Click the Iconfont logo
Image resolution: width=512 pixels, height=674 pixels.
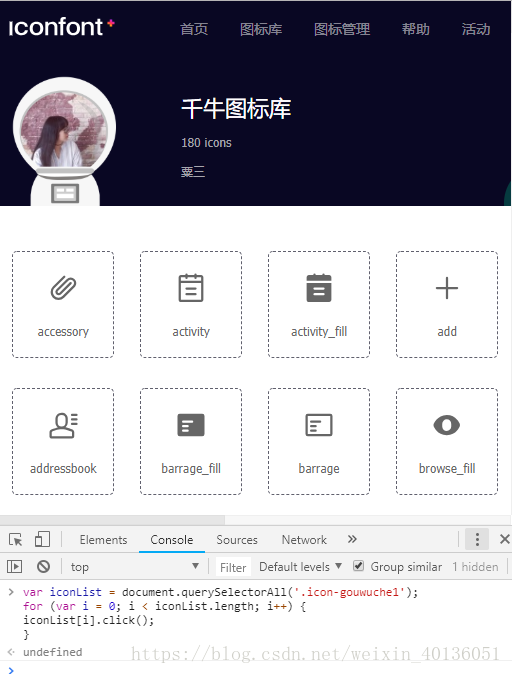click(x=61, y=27)
